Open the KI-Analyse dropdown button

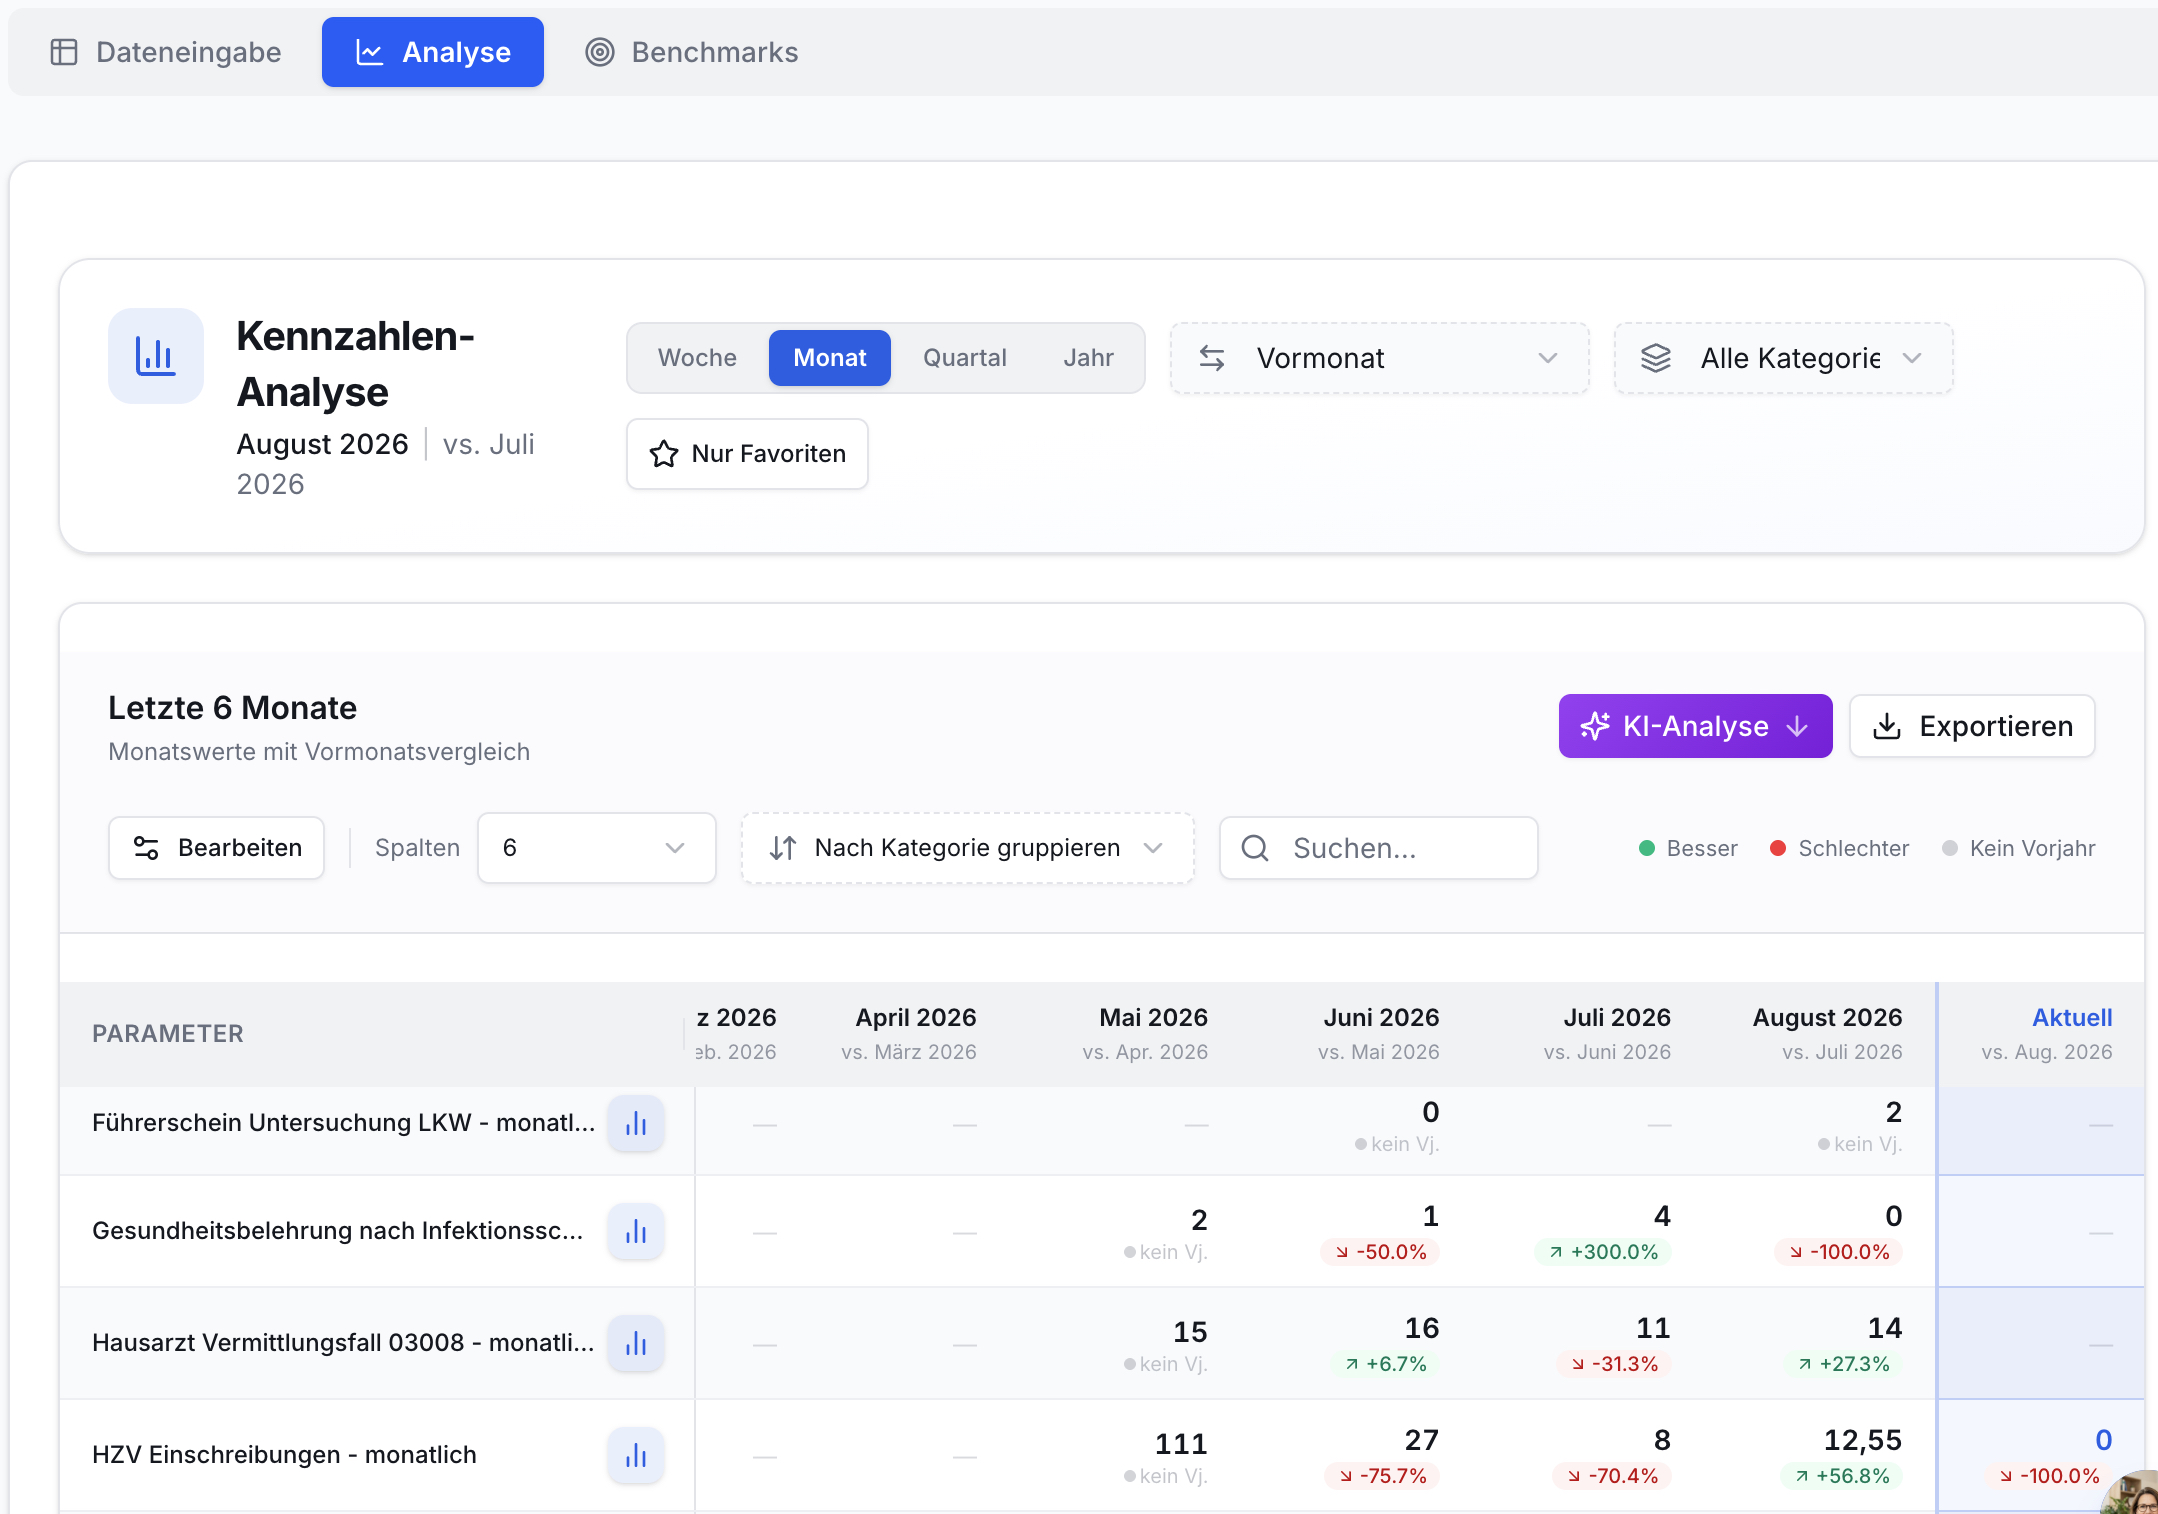(x=1696, y=726)
